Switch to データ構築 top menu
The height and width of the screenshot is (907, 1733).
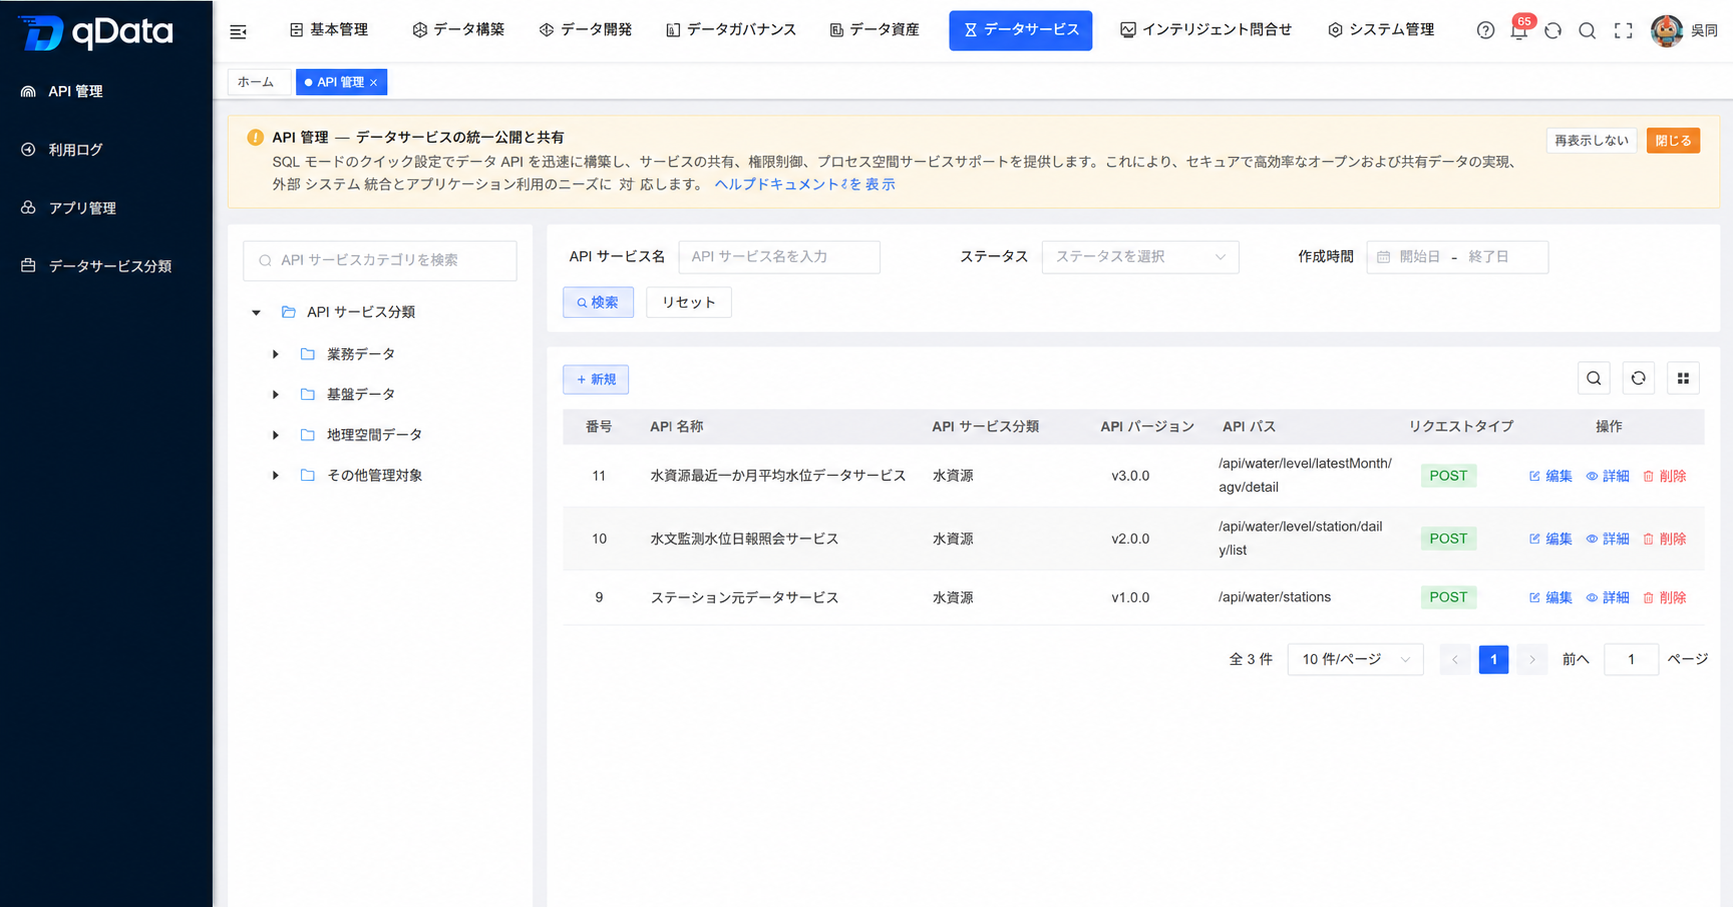click(x=458, y=30)
